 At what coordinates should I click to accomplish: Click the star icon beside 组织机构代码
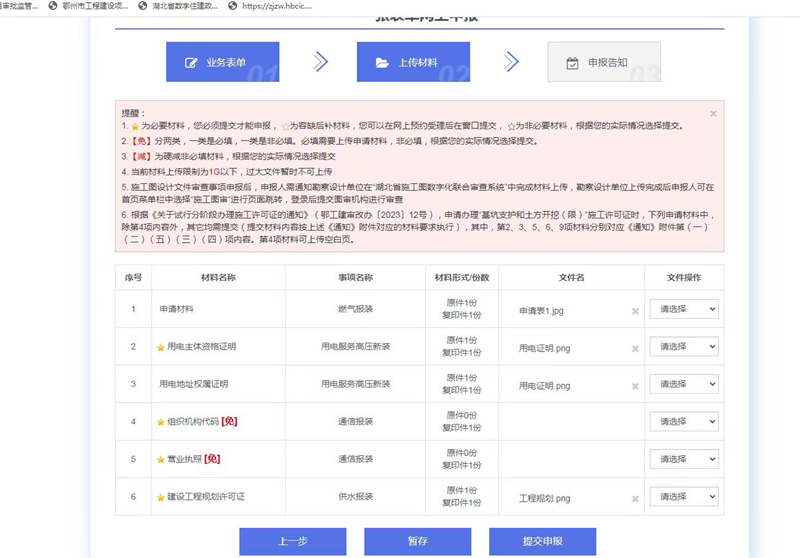tap(160, 422)
